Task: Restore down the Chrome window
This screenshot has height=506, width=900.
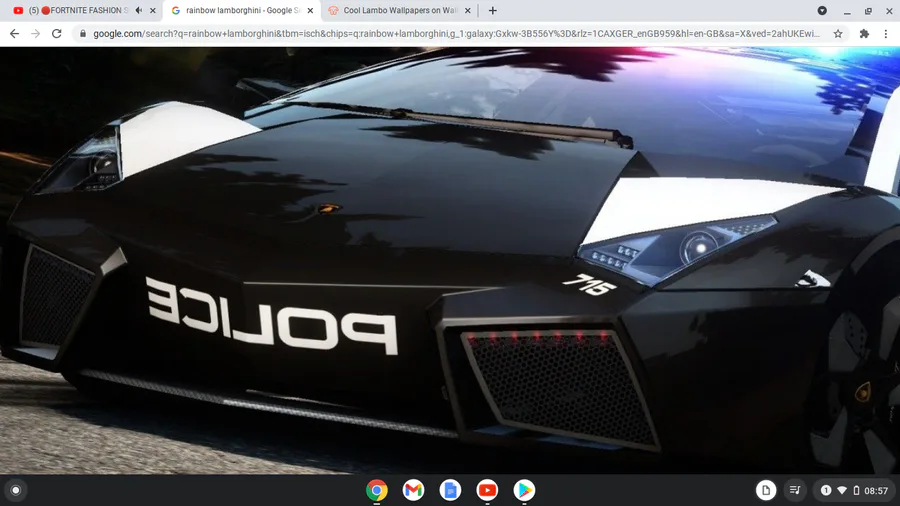Action: pyautogui.click(x=868, y=11)
